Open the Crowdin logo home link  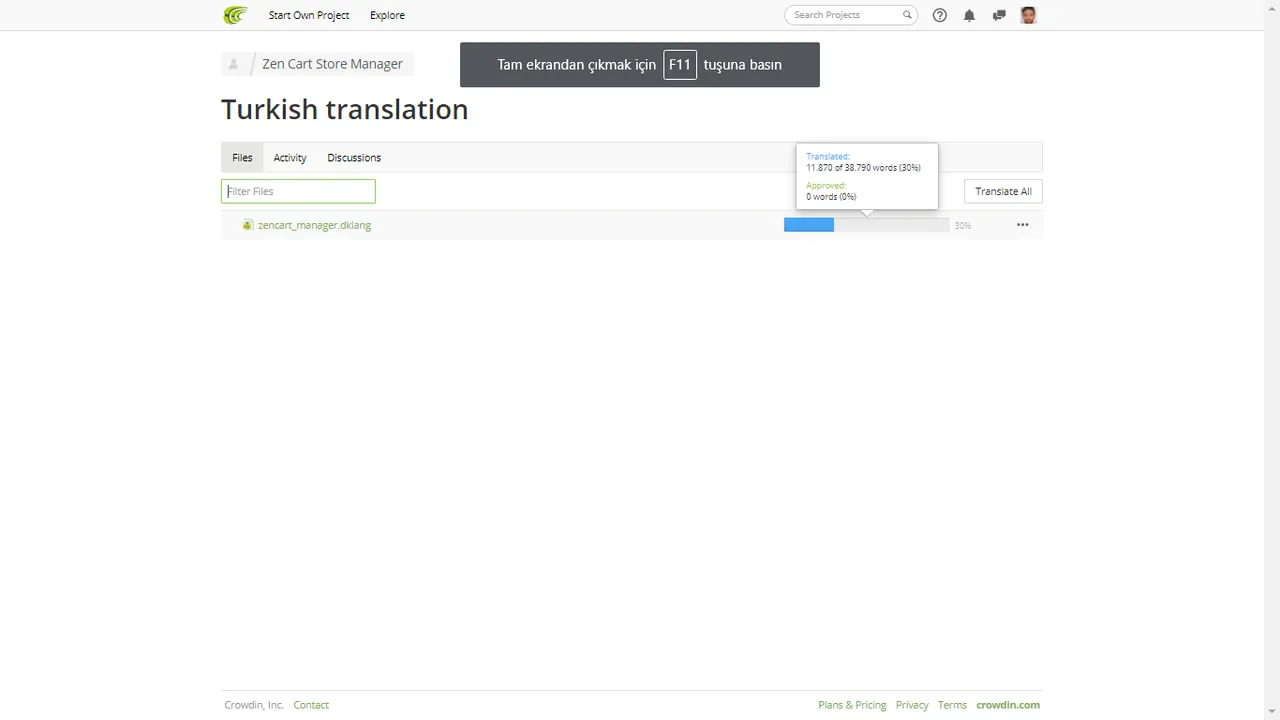[x=235, y=15]
